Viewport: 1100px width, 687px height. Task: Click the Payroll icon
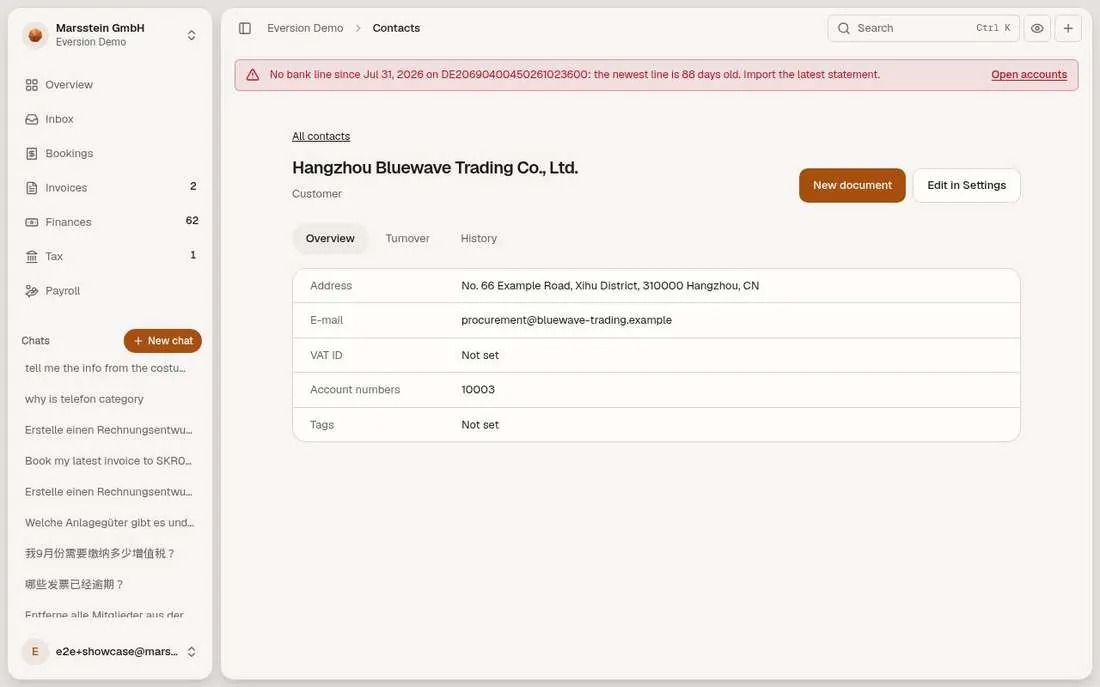click(32, 291)
